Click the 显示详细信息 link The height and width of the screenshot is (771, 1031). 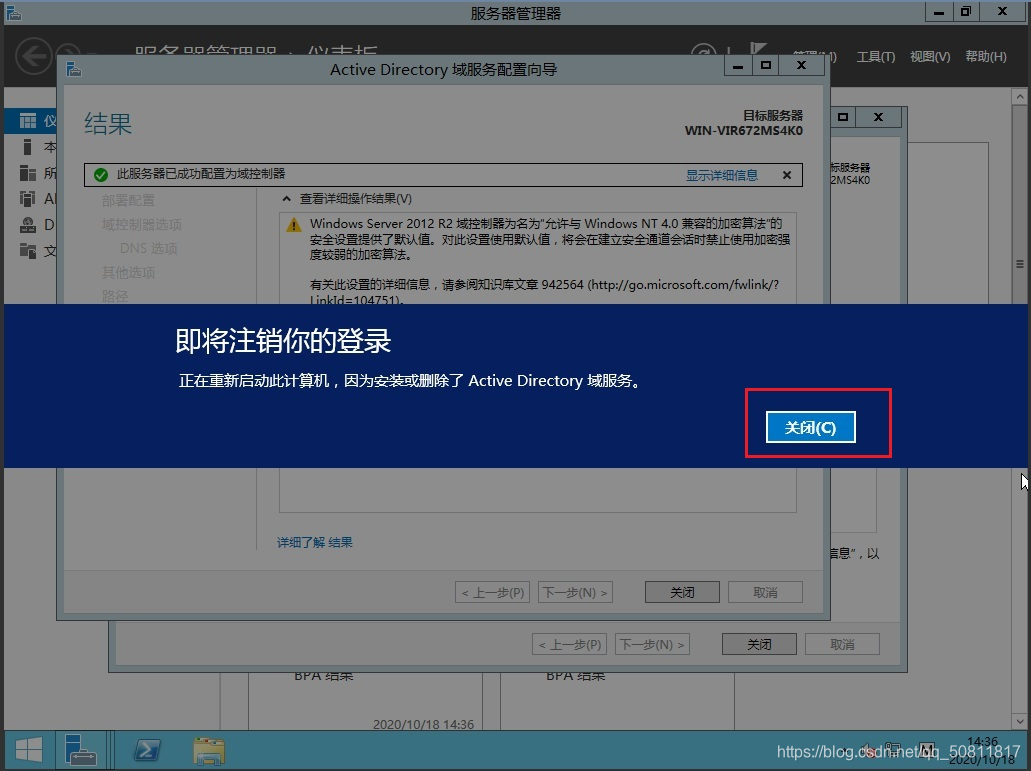point(721,175)
